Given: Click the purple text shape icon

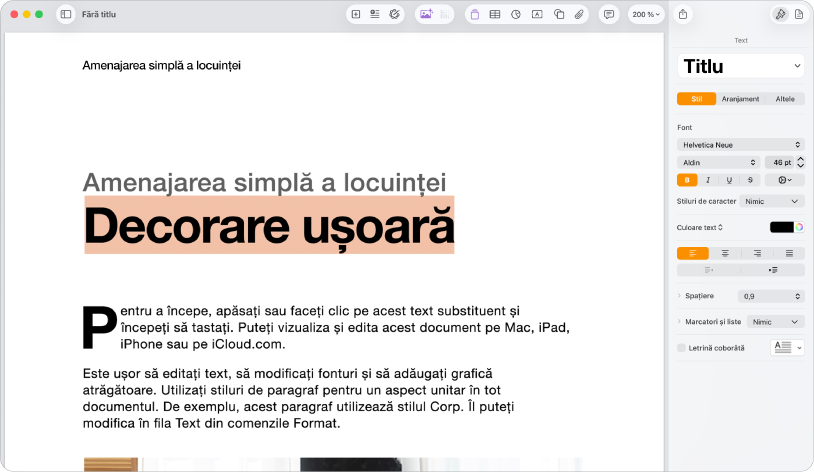Looking at the screenshot, I should pos(474,15).
